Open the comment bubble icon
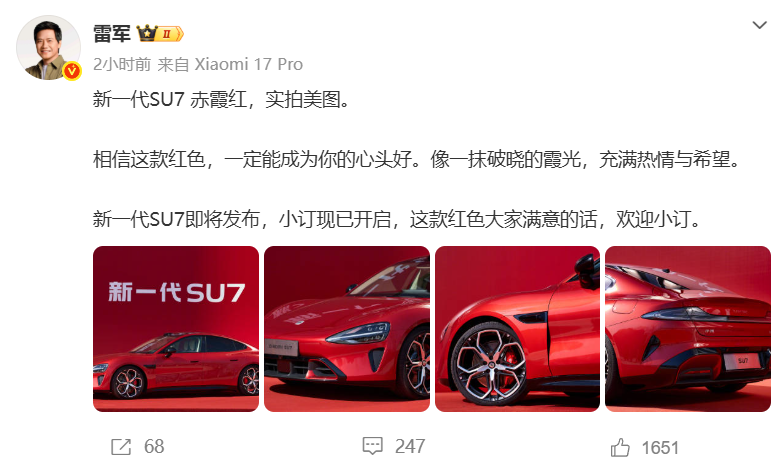This screenshot has height=466, width=781. (373, 446)
